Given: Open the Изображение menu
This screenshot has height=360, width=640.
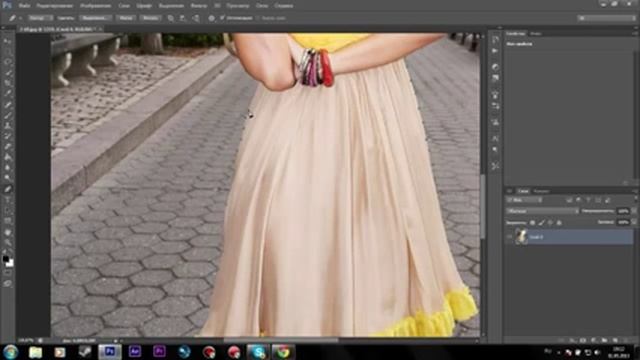Looking at the screenshot, I should point(96,6).
